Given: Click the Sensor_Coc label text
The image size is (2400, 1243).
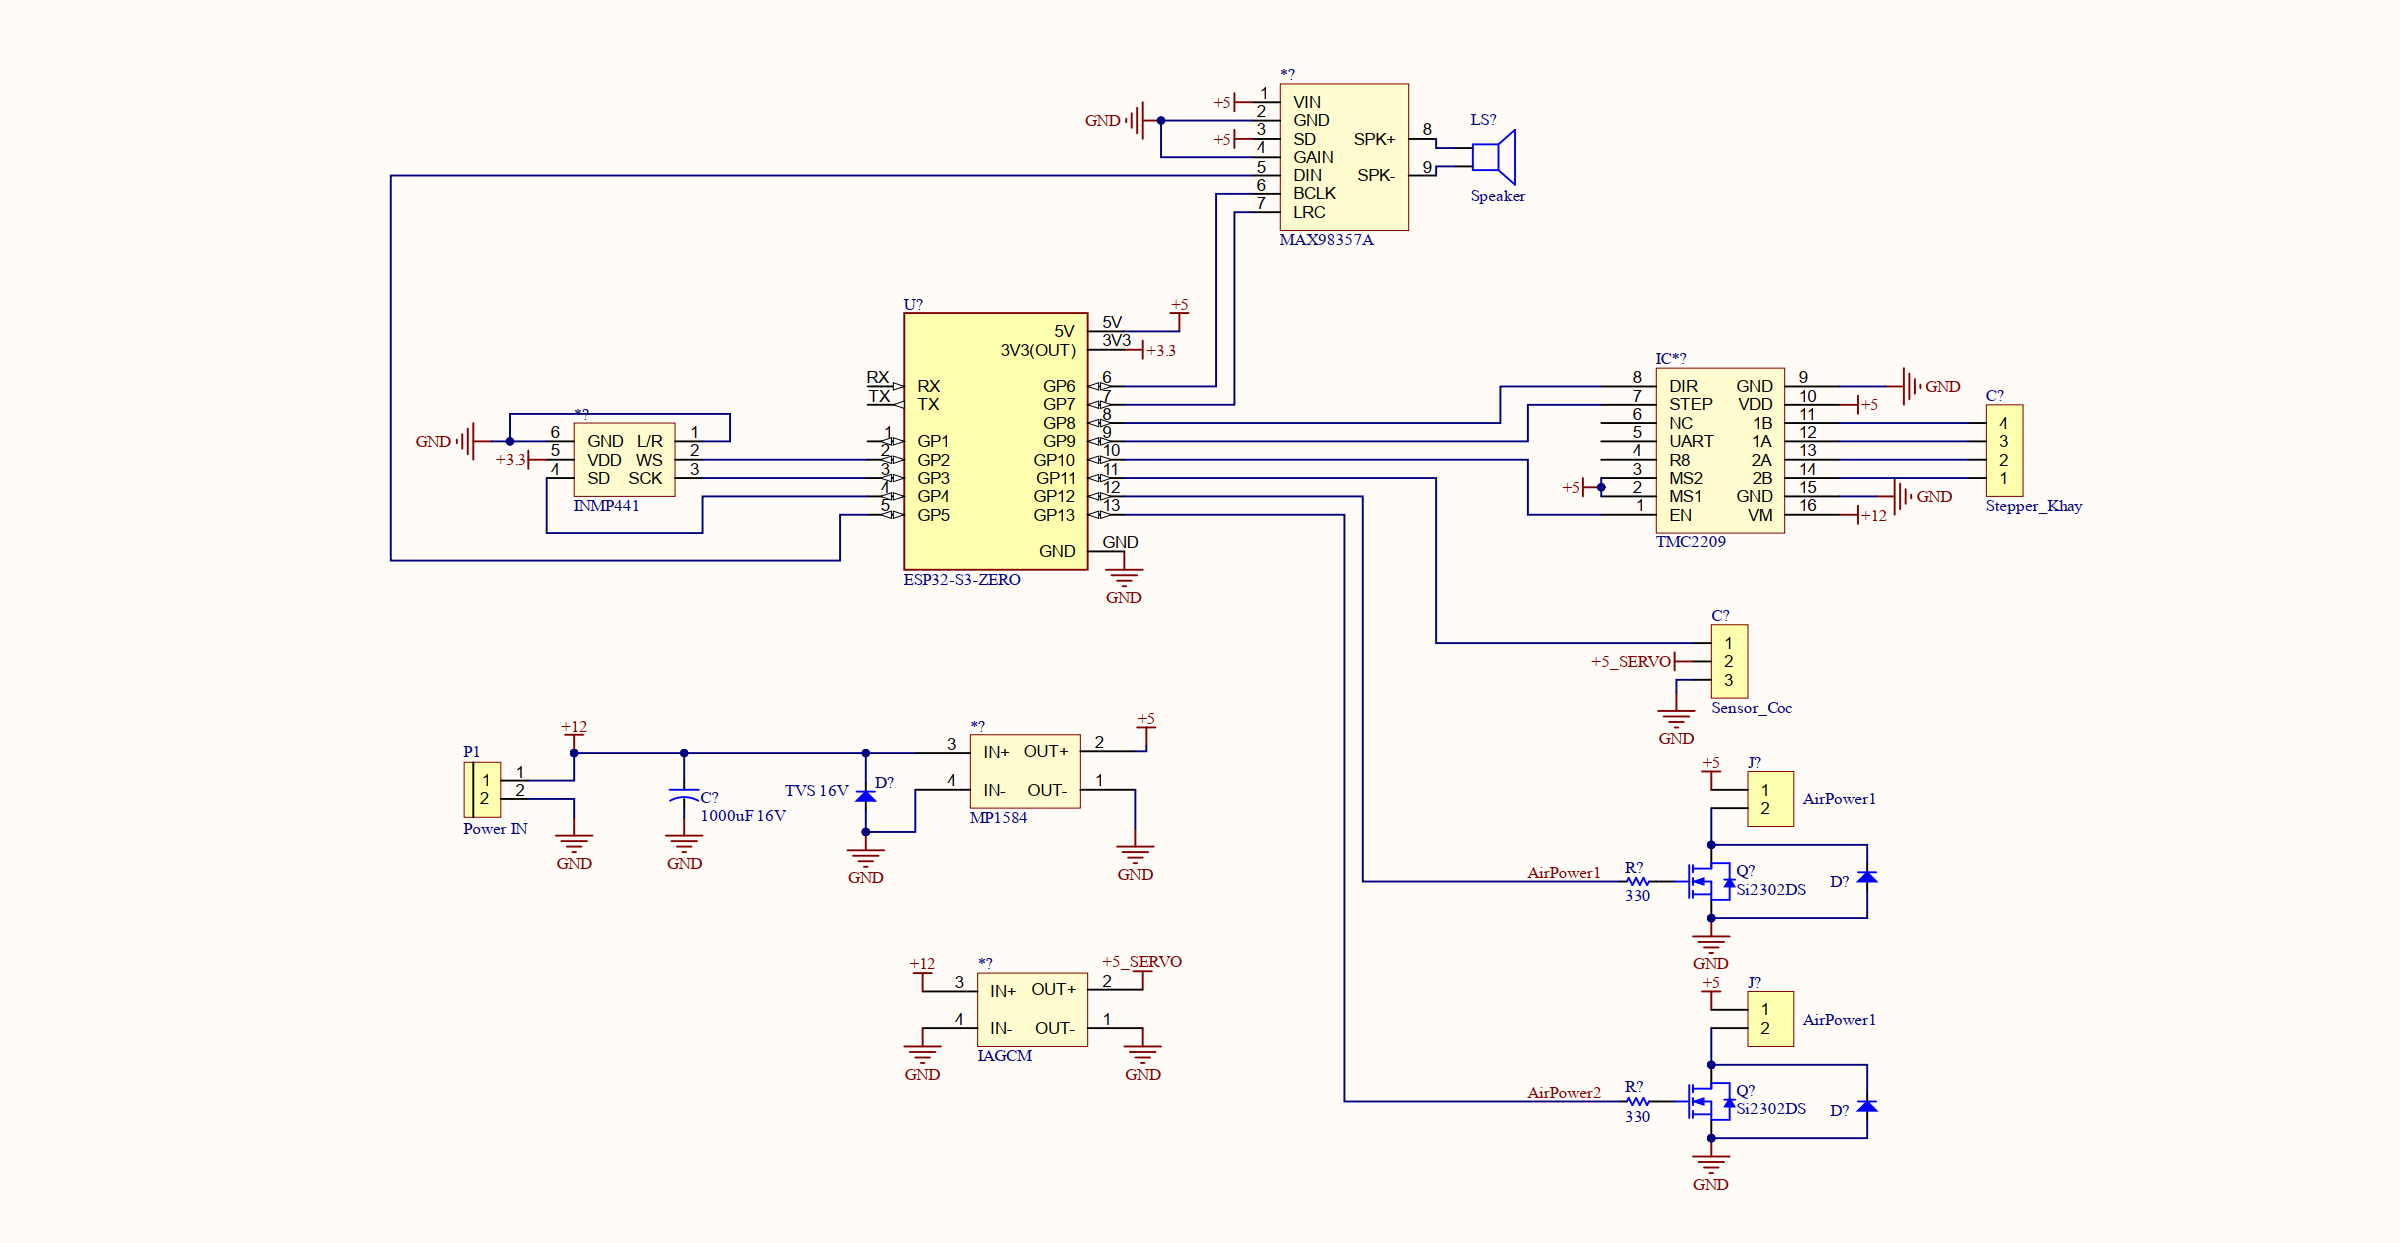Looking at the screenshot, I should coord(1751,708).
